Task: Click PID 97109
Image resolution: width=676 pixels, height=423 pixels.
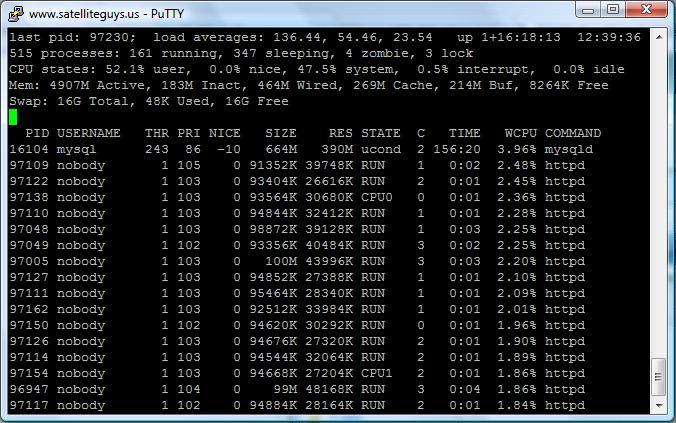Action: [29, 165]
